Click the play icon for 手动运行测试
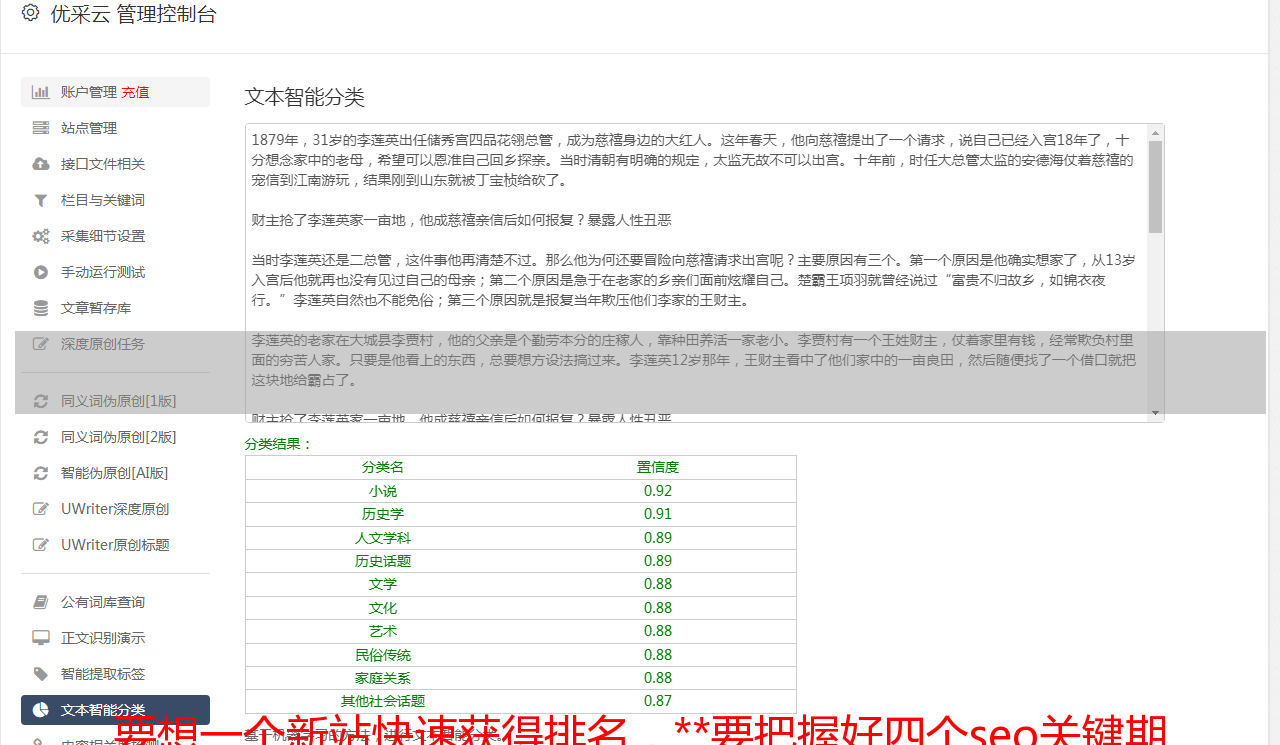1280x745 pixels. [41, 272]
